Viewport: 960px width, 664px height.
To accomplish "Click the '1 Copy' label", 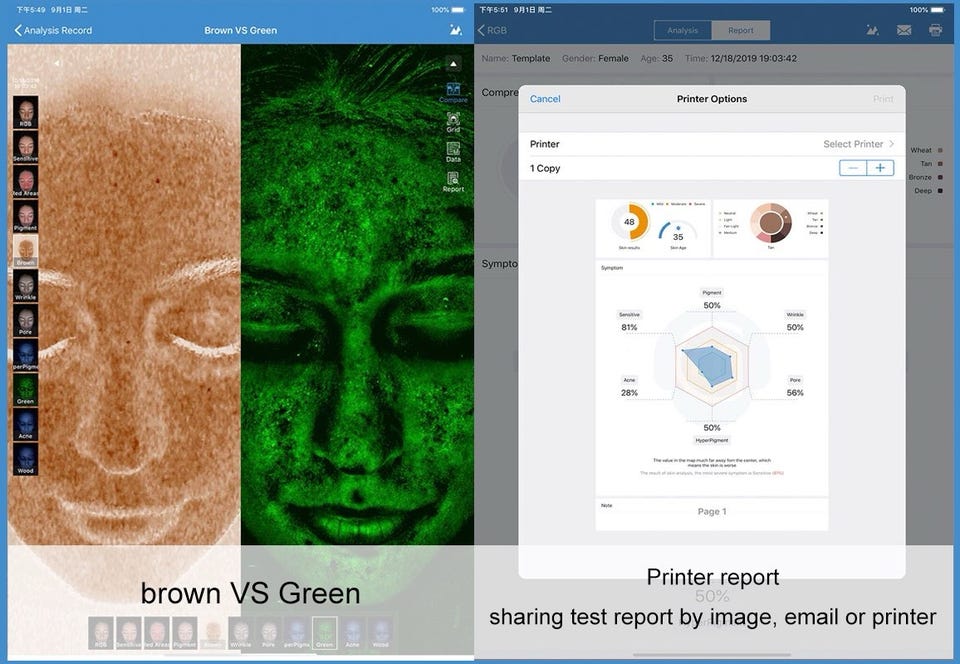I will pos(545,168).
